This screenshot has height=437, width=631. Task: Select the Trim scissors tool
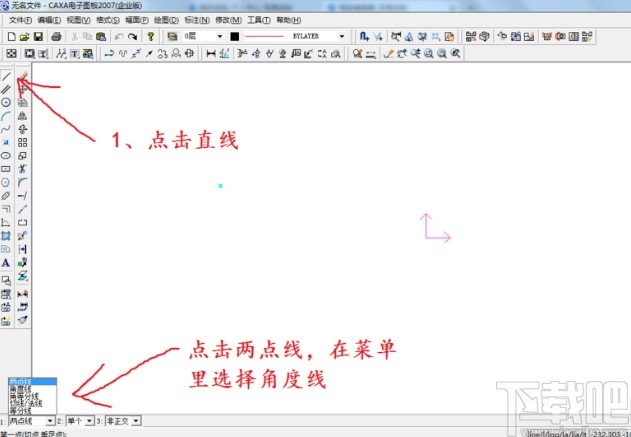23,169
